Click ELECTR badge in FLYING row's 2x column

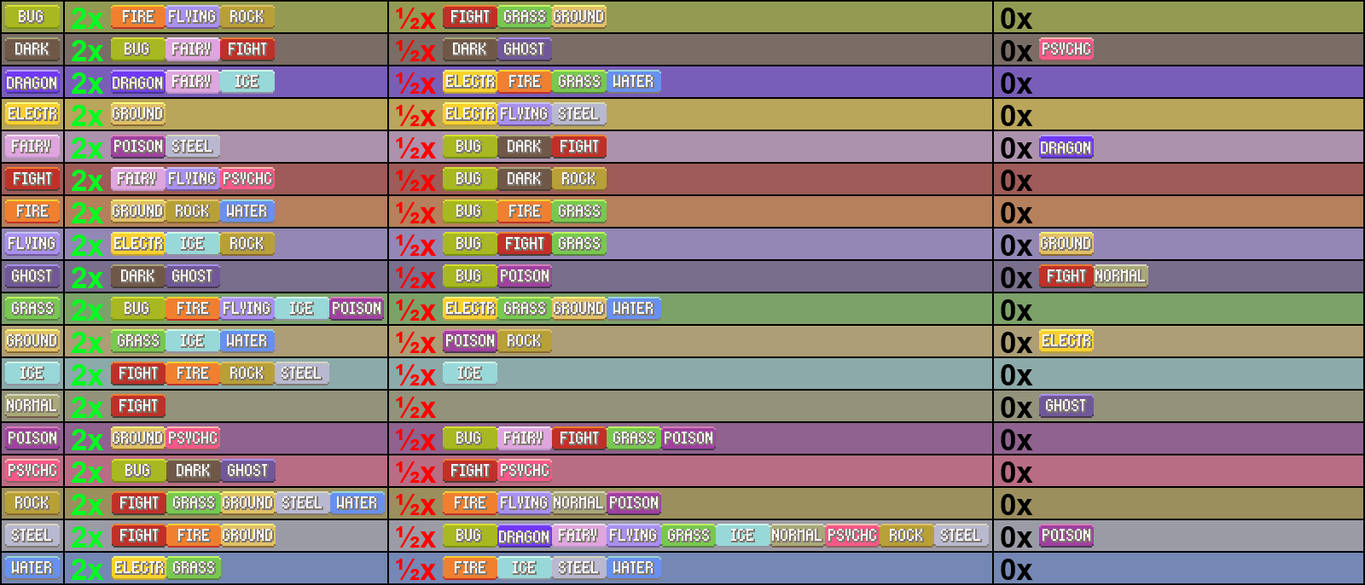point(138,243)
